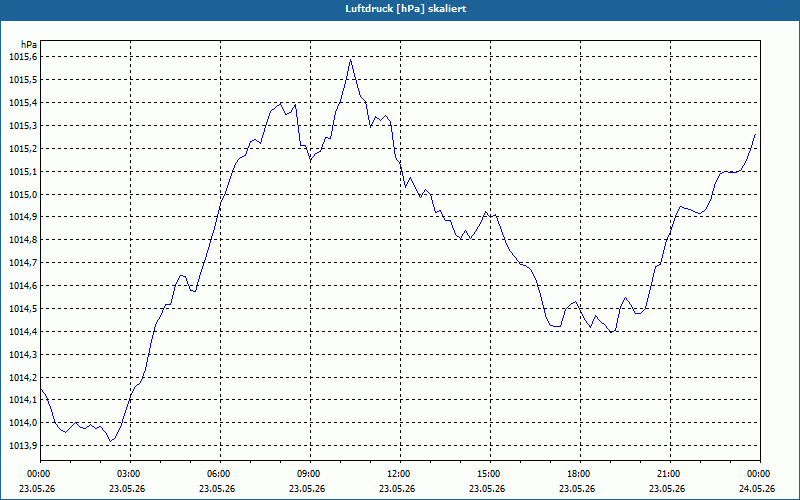Select the 1013,9 y-axis label
The image size is (800, 500).
[x=23, y=445]
